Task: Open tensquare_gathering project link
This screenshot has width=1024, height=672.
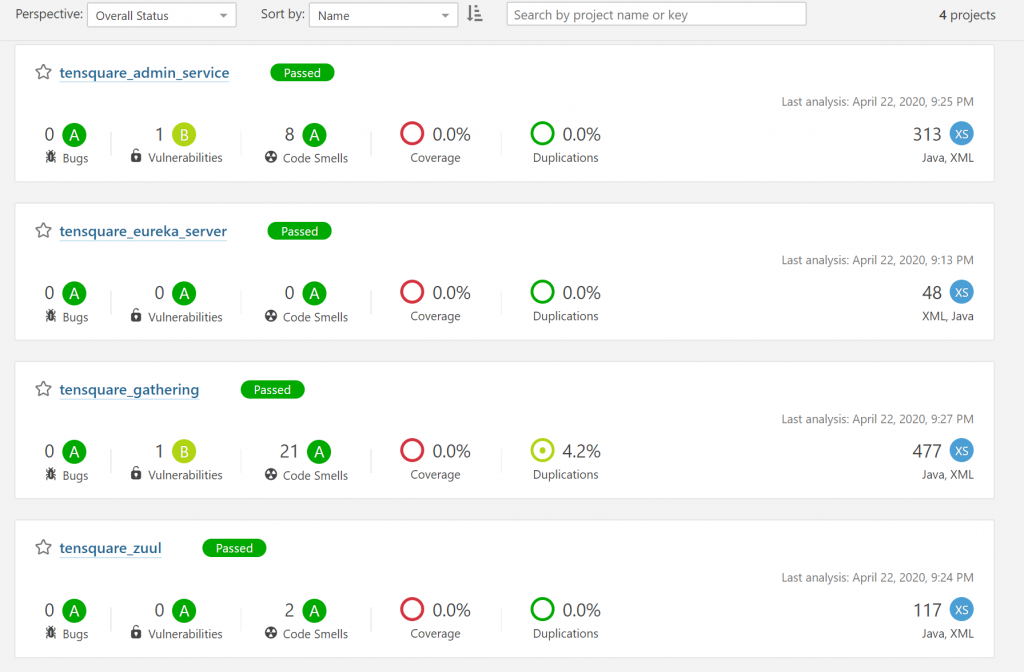Action: [129, 390]
